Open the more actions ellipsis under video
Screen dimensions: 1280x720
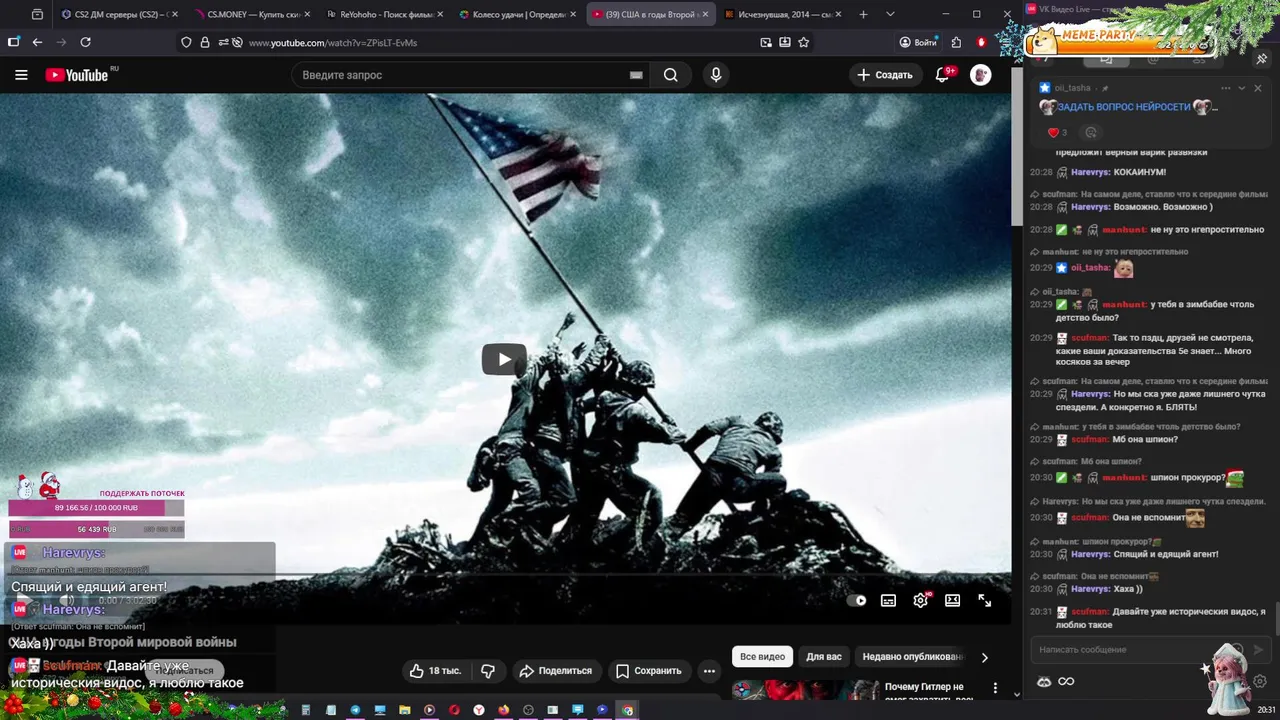[x=709, y=671]
